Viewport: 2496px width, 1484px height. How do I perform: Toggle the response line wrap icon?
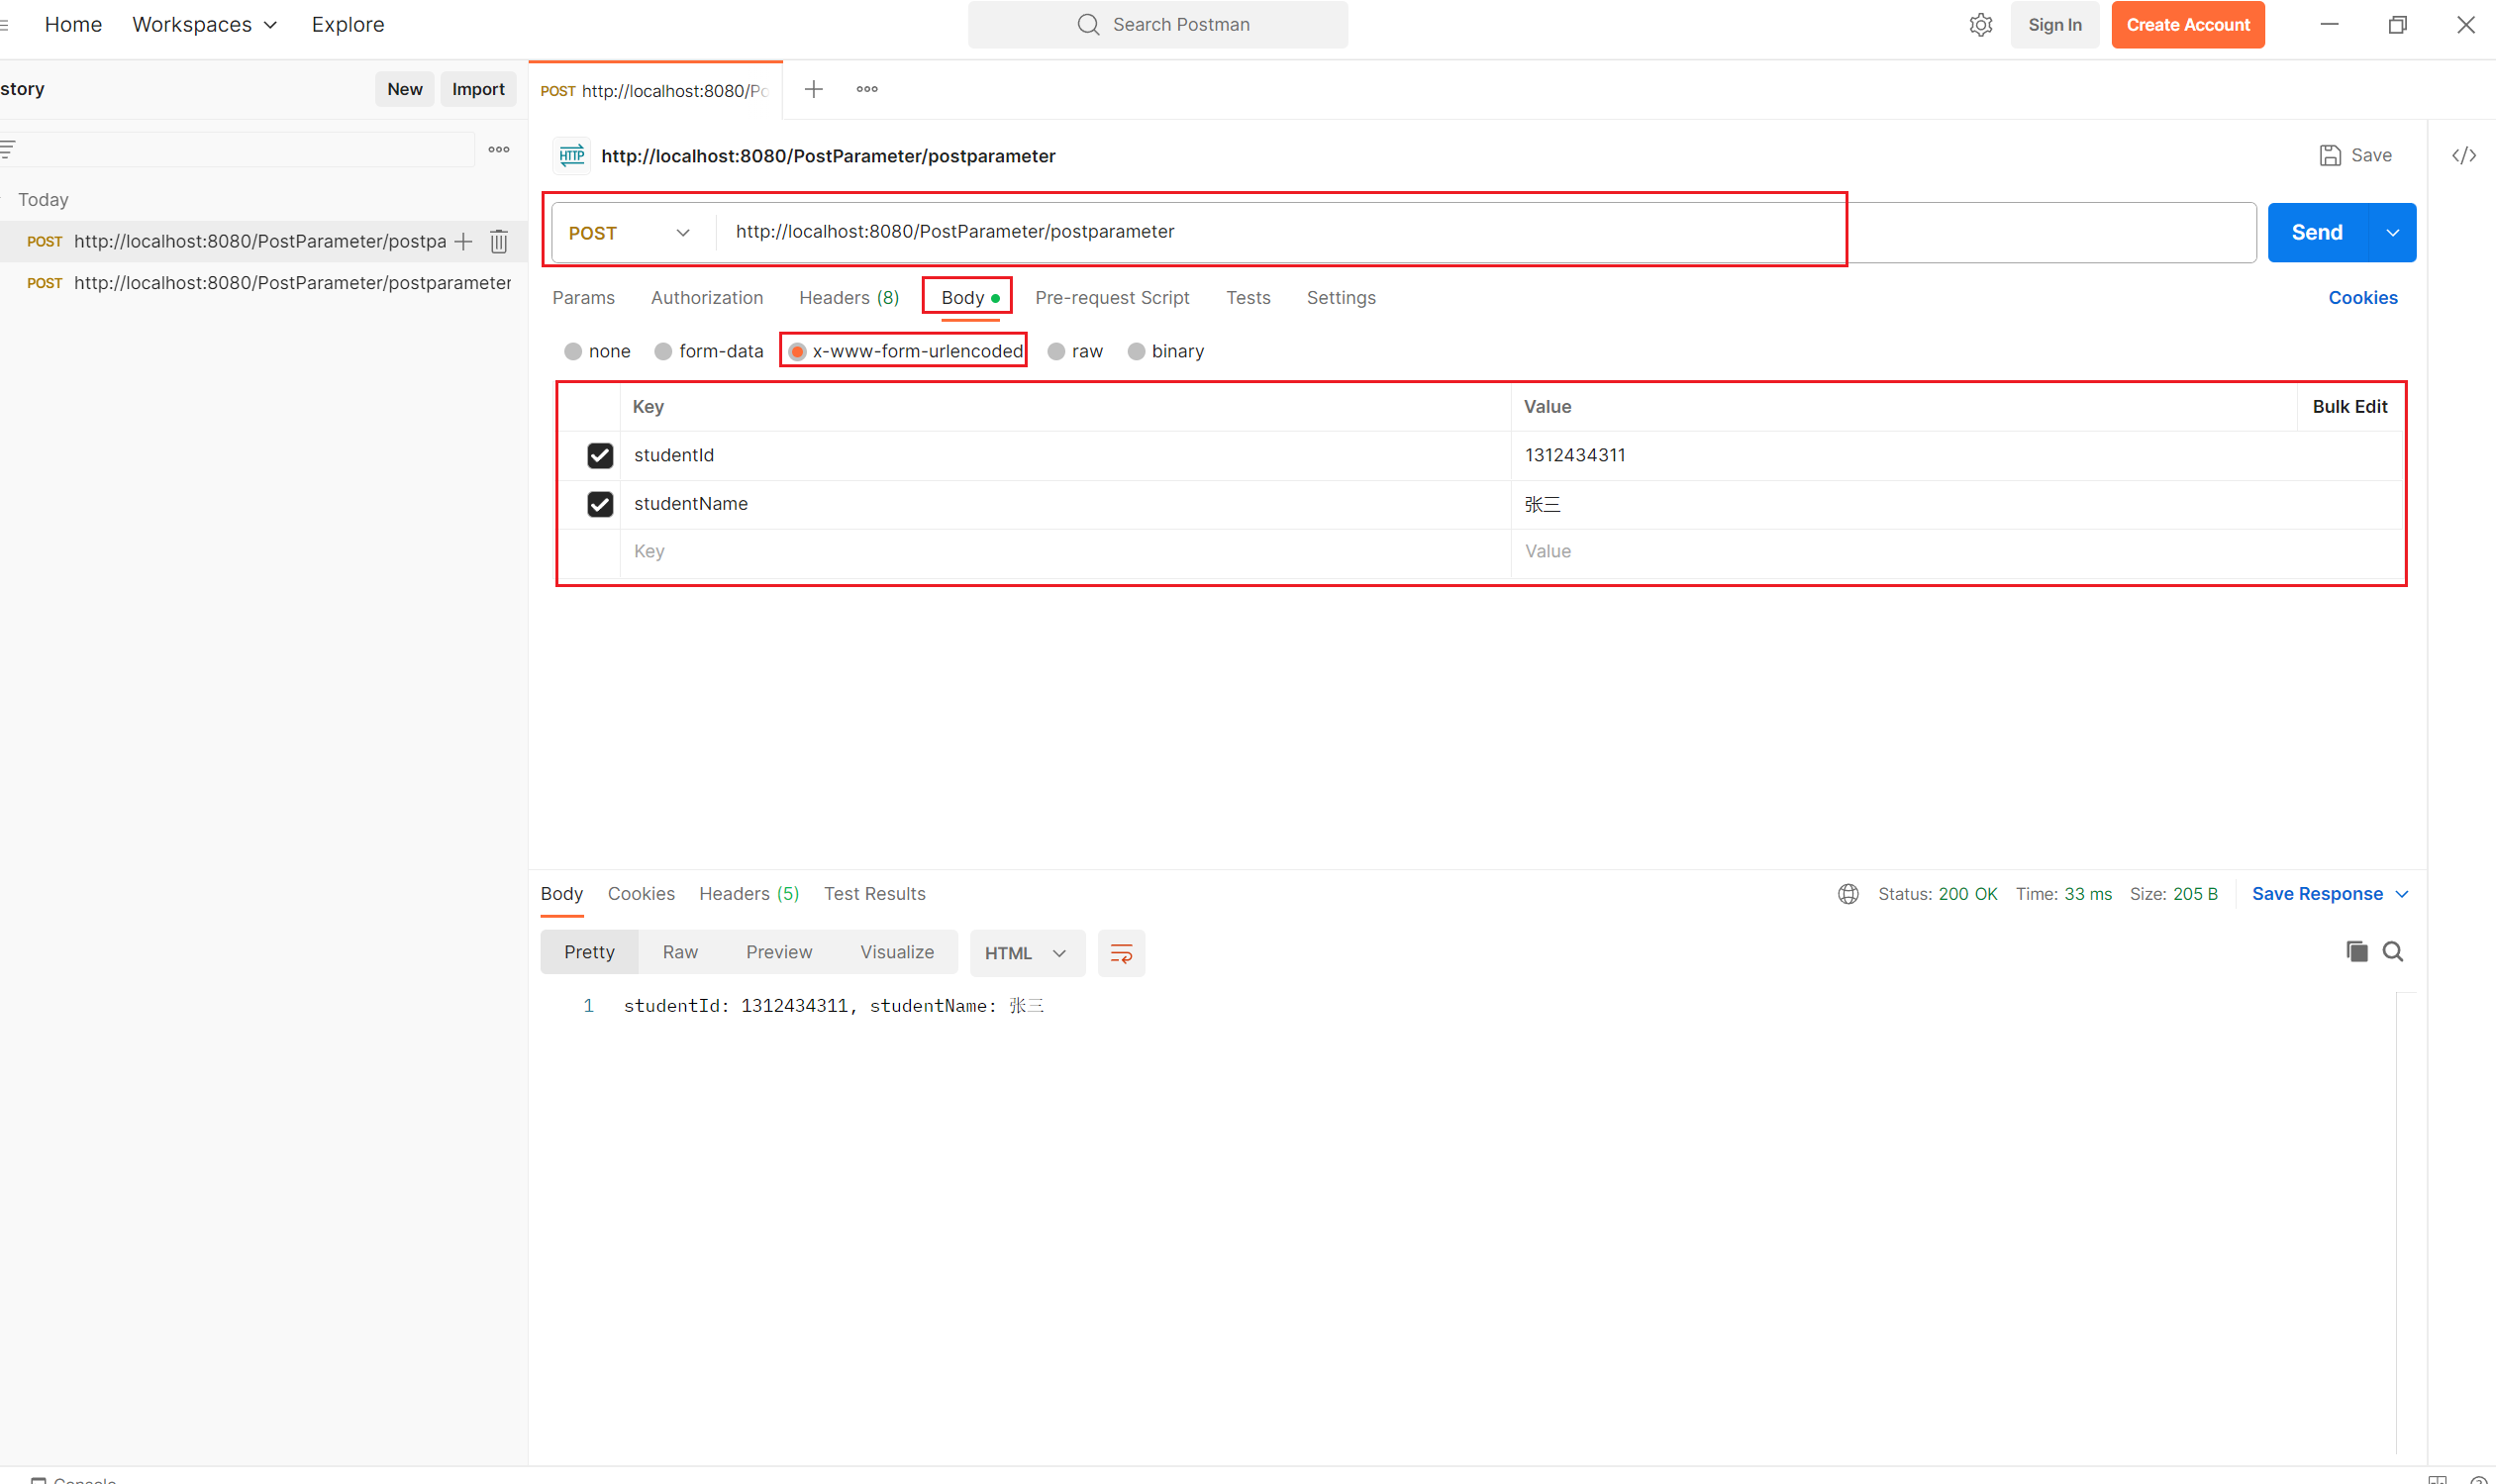[x=1121, y=953]
